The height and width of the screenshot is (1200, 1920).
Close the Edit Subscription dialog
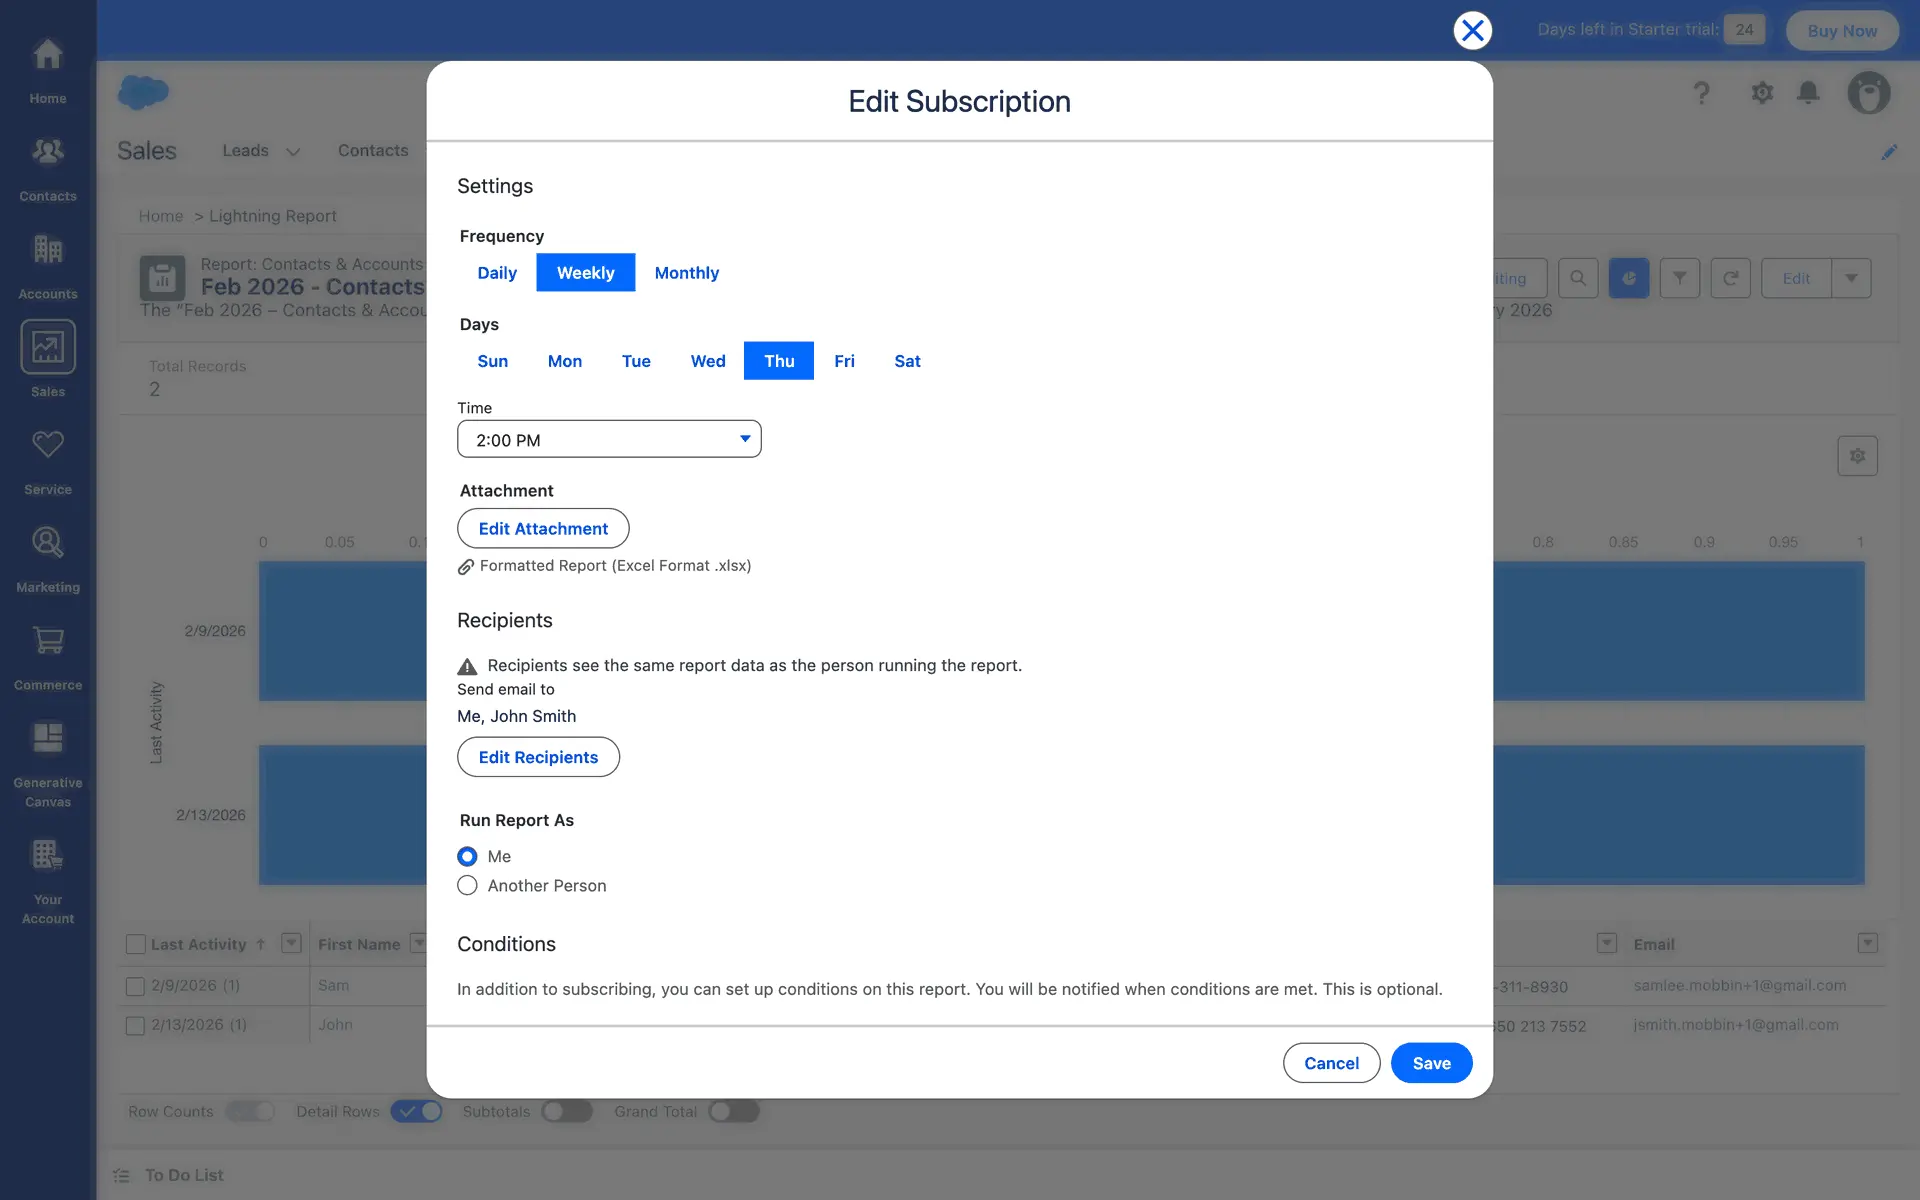point(1472,30)
